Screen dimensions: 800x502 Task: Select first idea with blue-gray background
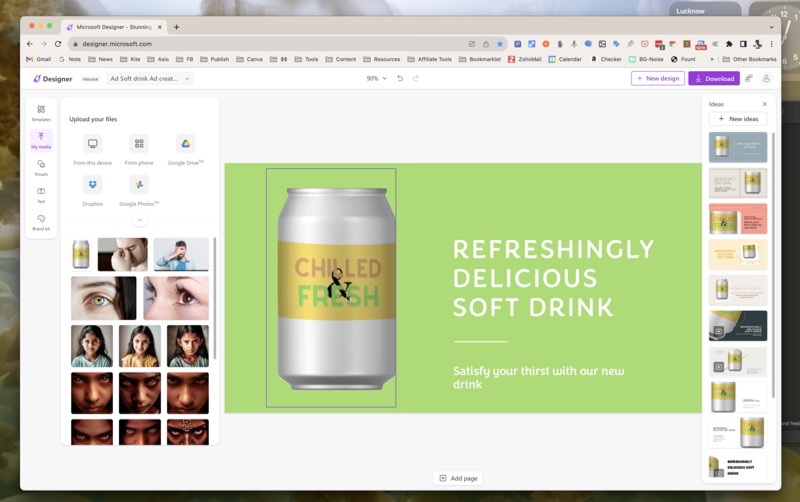pos(738,147)
